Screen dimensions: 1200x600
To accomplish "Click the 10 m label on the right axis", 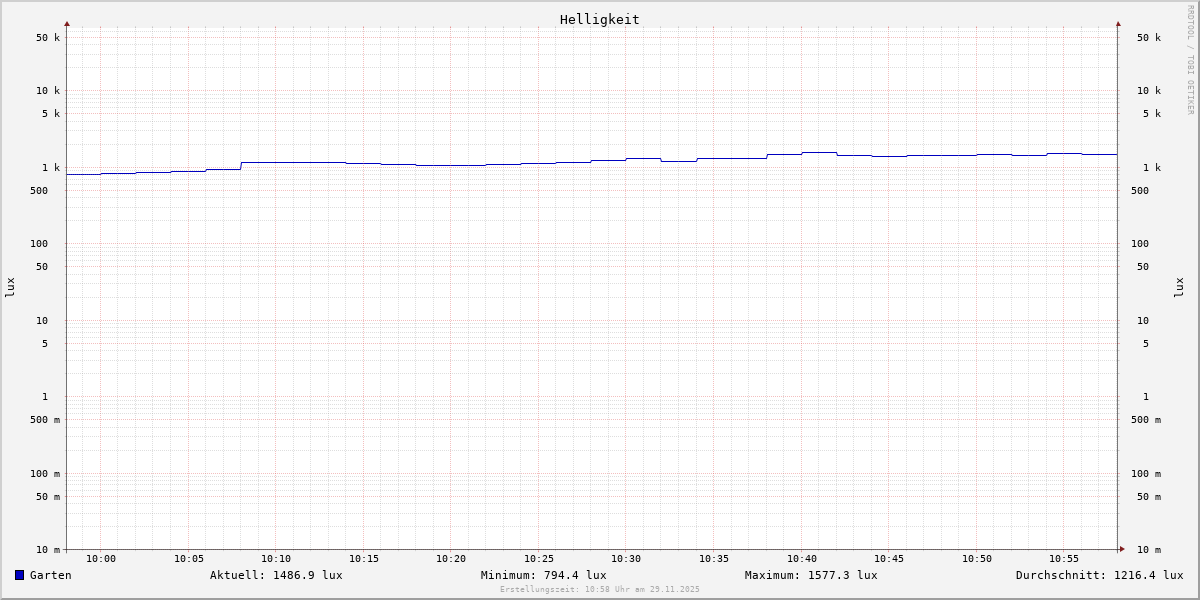I will point(1149,550).
